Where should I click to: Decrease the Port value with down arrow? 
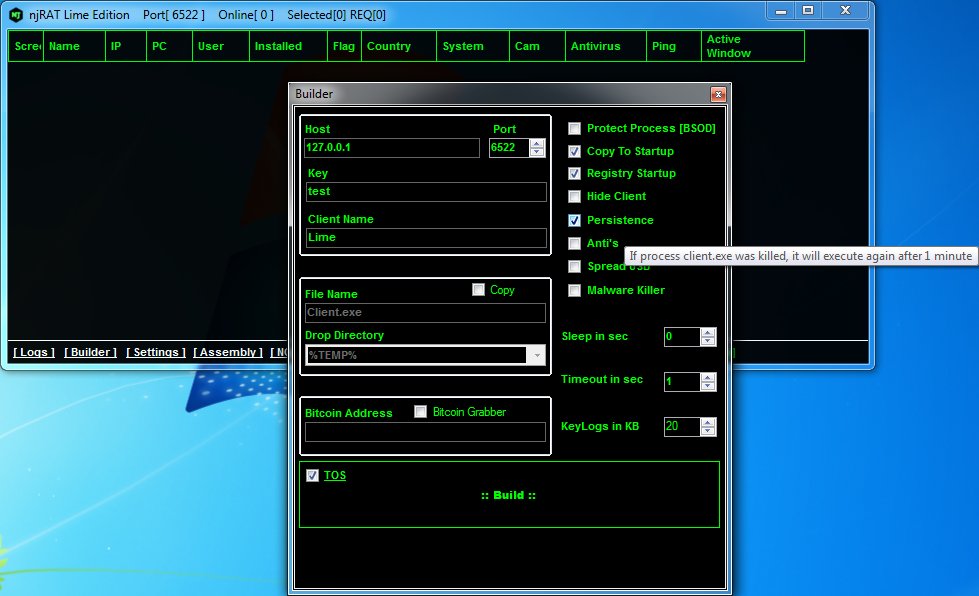point(536,152)
